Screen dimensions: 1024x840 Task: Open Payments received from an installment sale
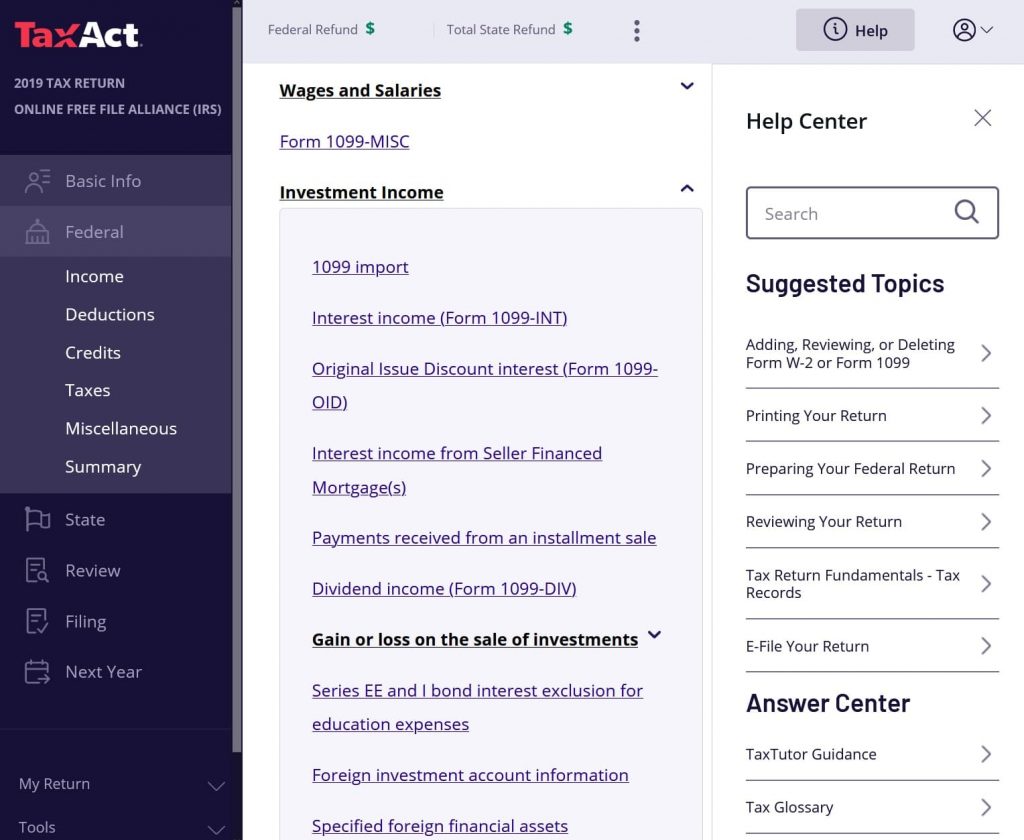[x=484, y=538]
